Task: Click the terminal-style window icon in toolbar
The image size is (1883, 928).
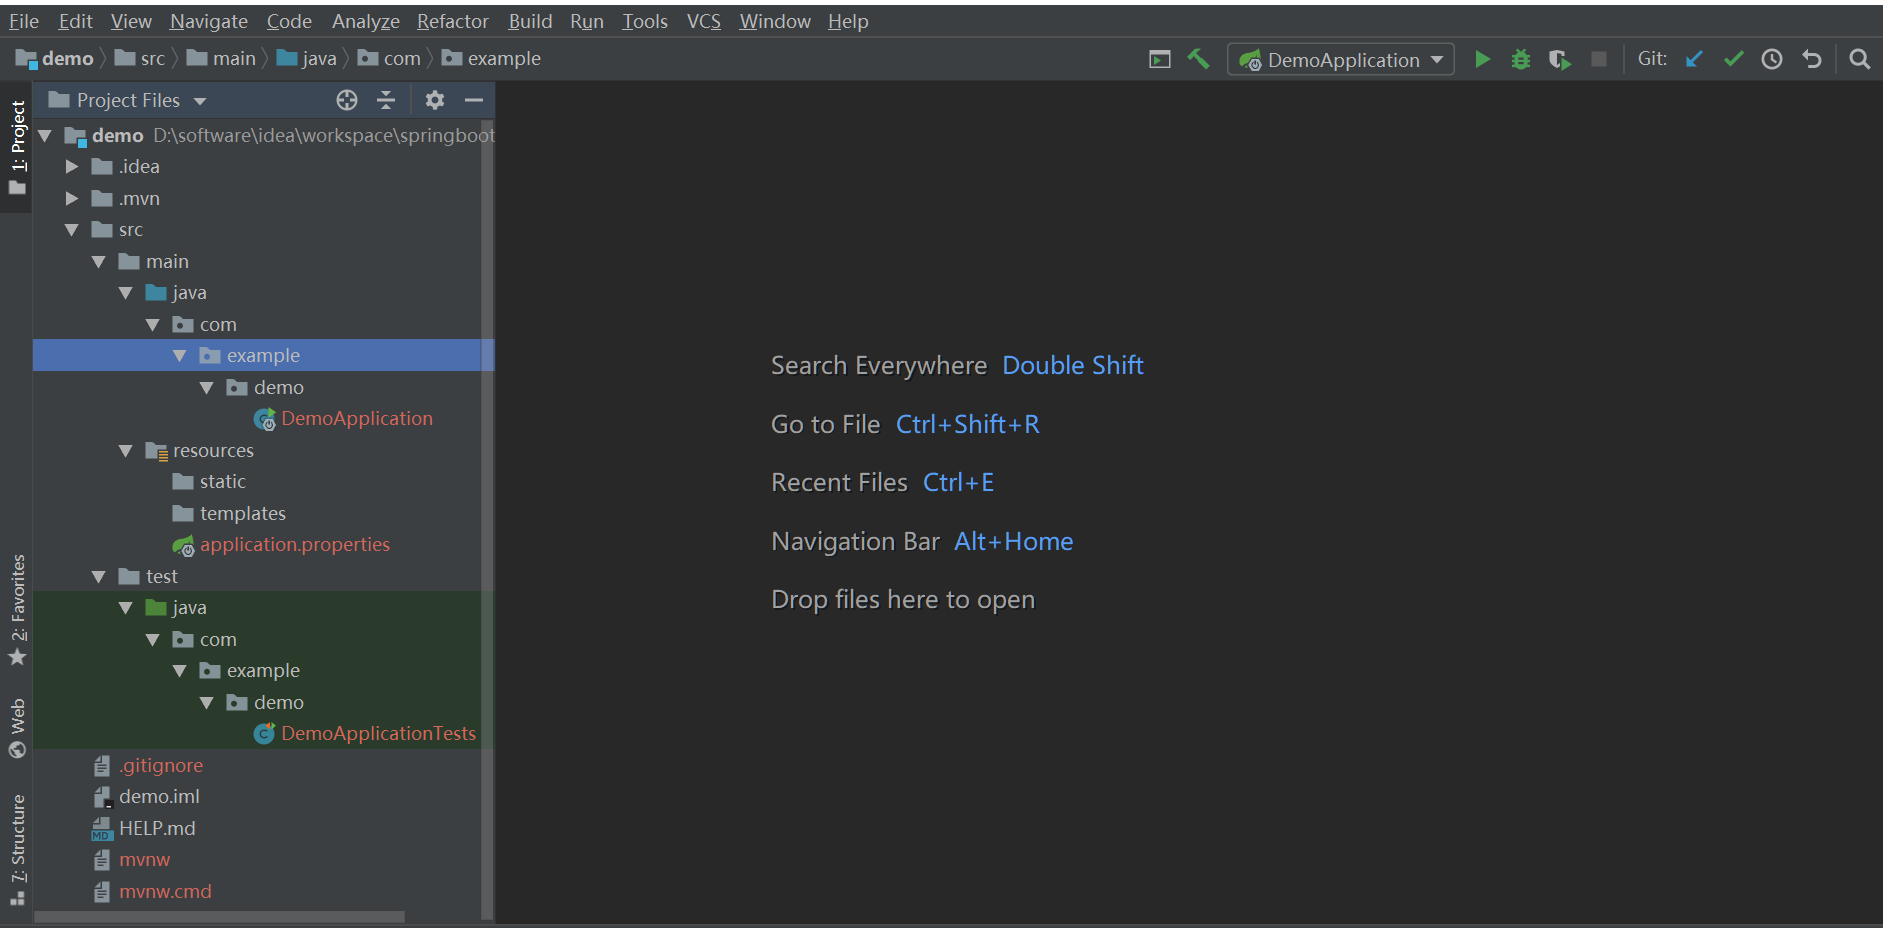Action: click(x=1160, y=60)
